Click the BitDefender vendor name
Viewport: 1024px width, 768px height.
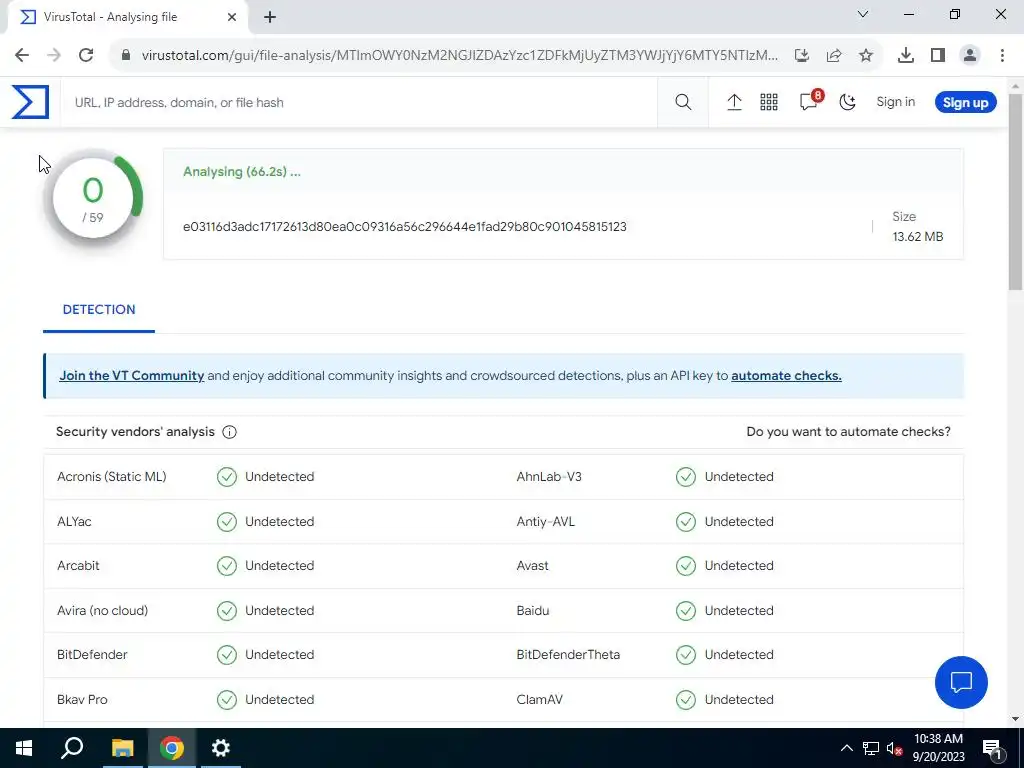(x=92, y=654)
